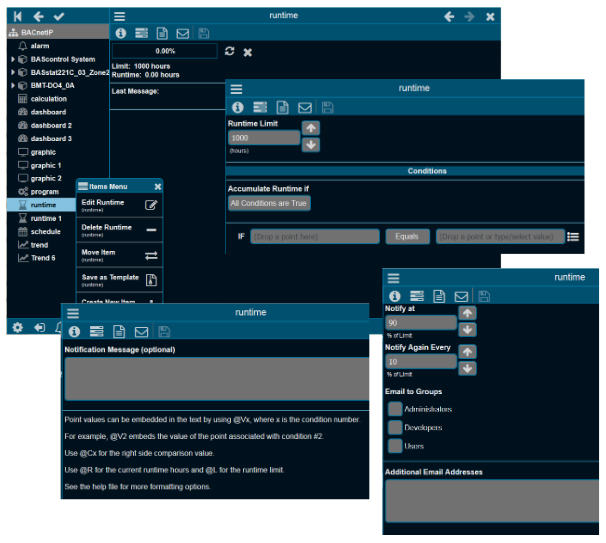Click the reset runtime refresh icon
The image size is (606, 543).
(230, 51)
